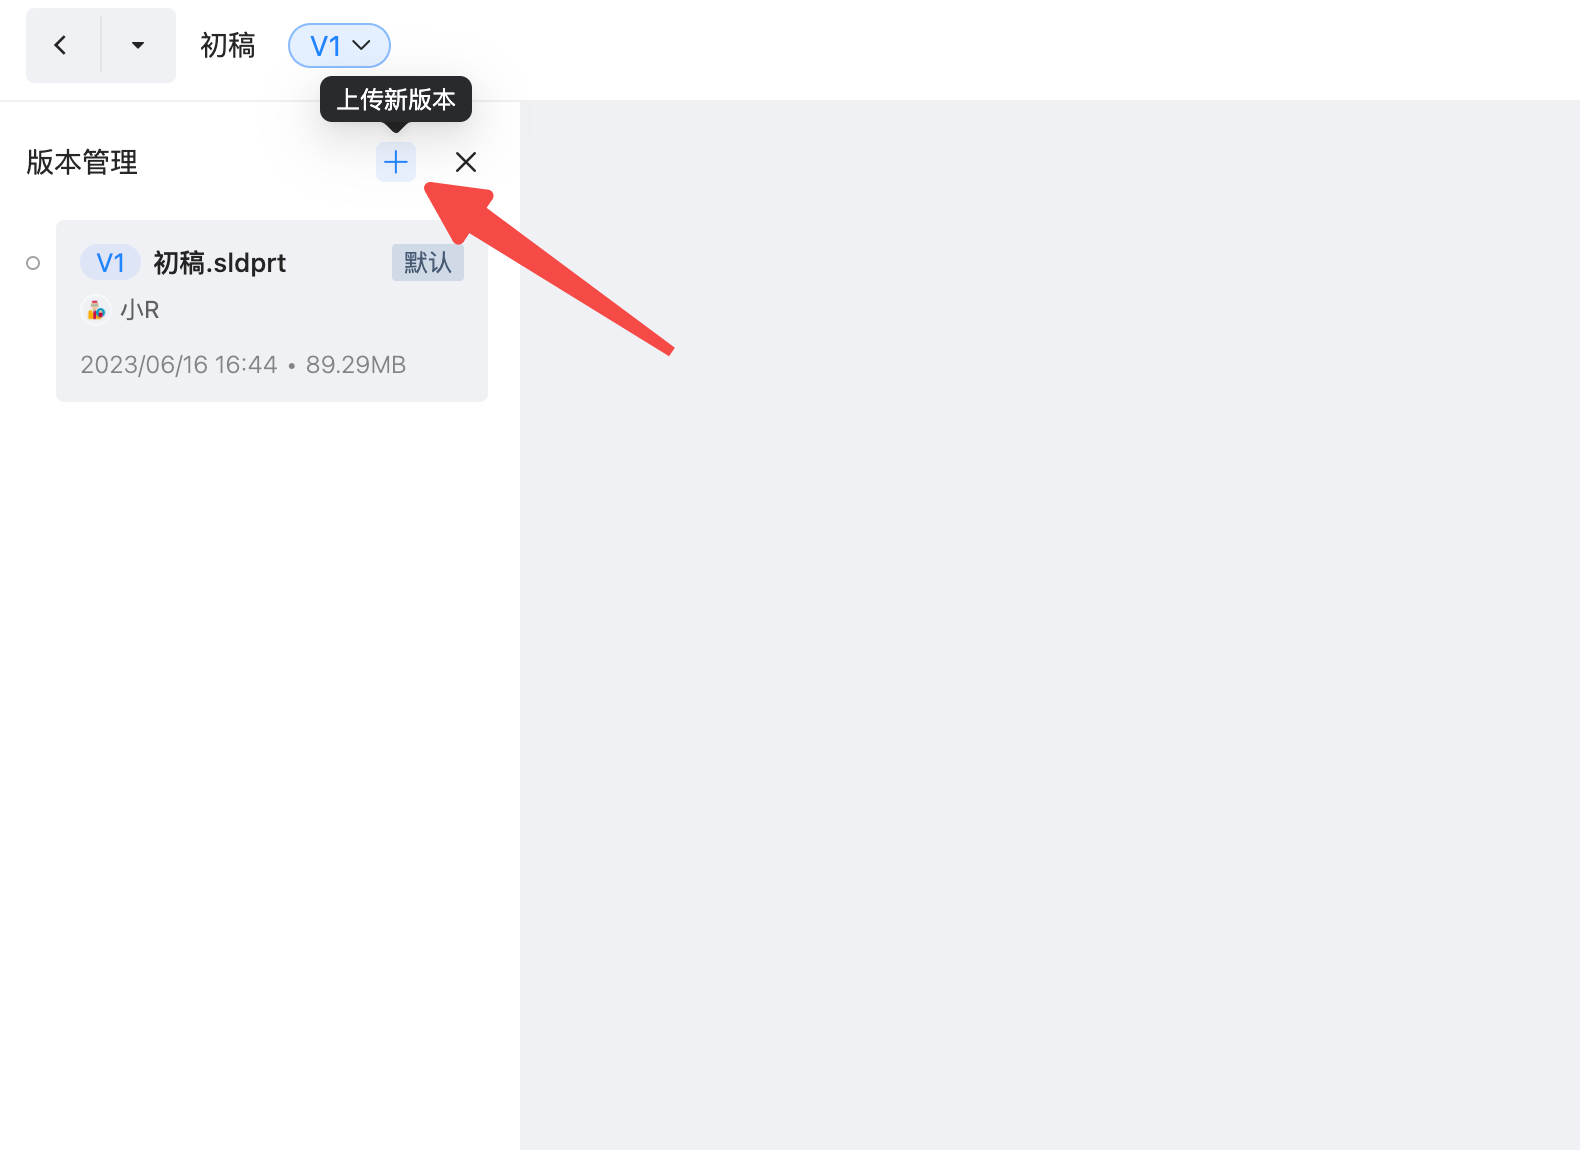Click the plus icon to upload new version
The width and height of the screenshot is (1580, 1150).
click(396, 162)
